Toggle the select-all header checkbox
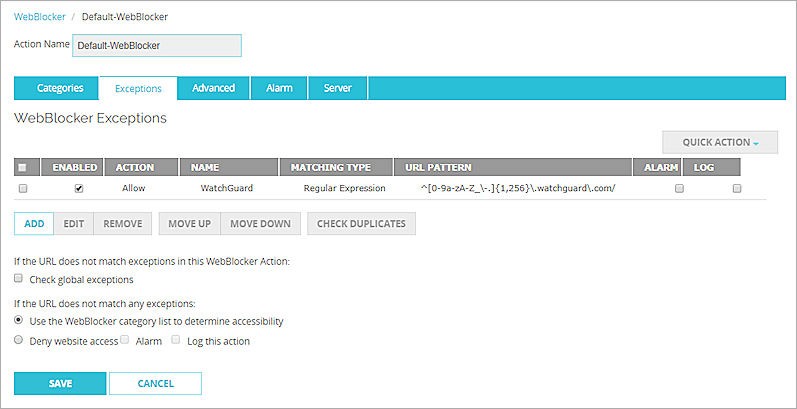Screen dimensions: 797x409 click(23, 167)
